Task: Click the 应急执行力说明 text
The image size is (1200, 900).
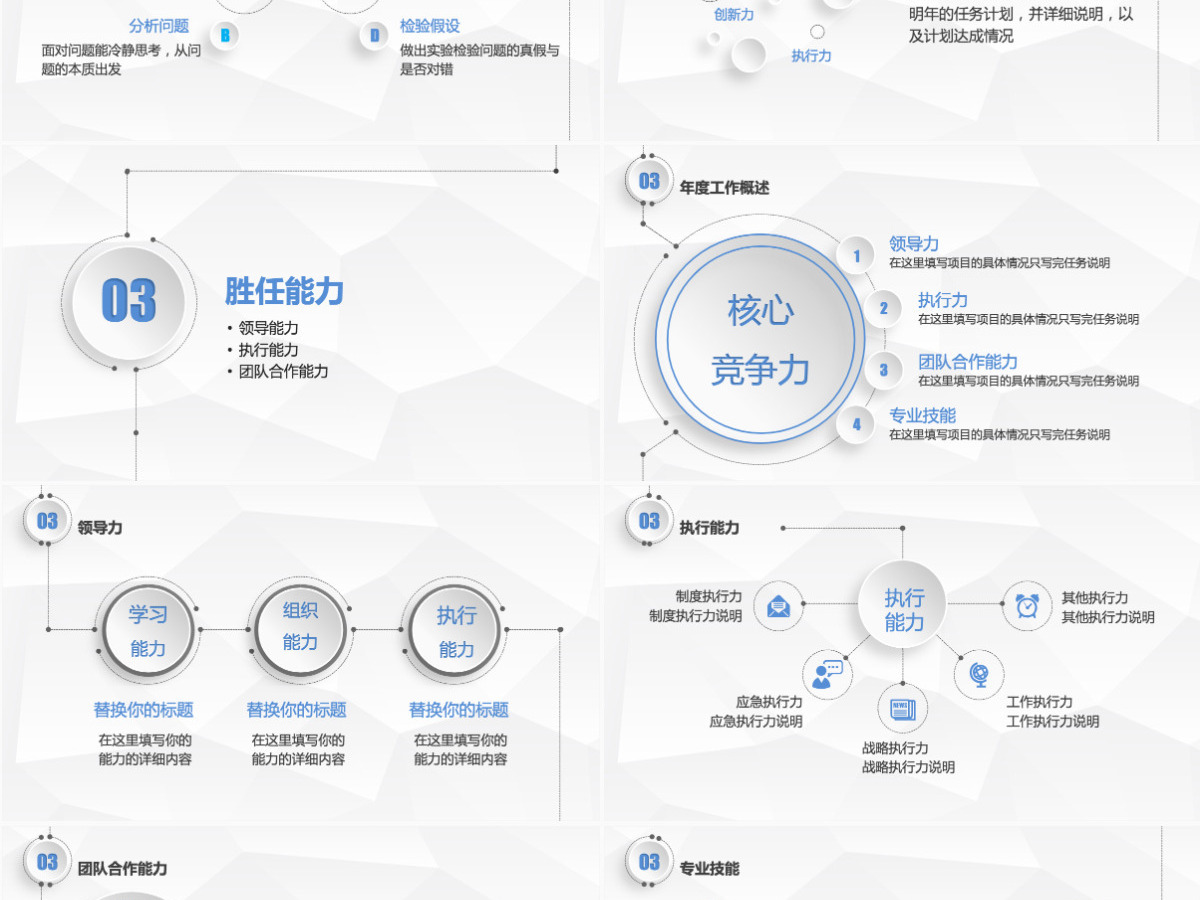Action: click(755, 721)
